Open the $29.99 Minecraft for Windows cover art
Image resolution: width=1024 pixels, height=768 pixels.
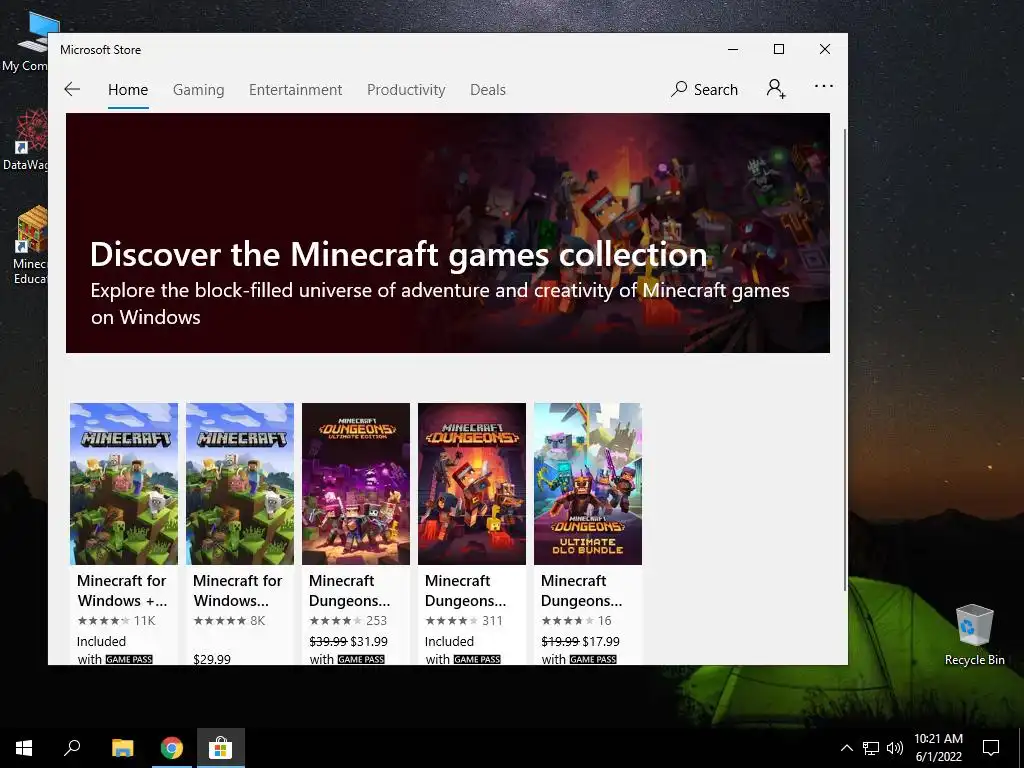(240, 484)
